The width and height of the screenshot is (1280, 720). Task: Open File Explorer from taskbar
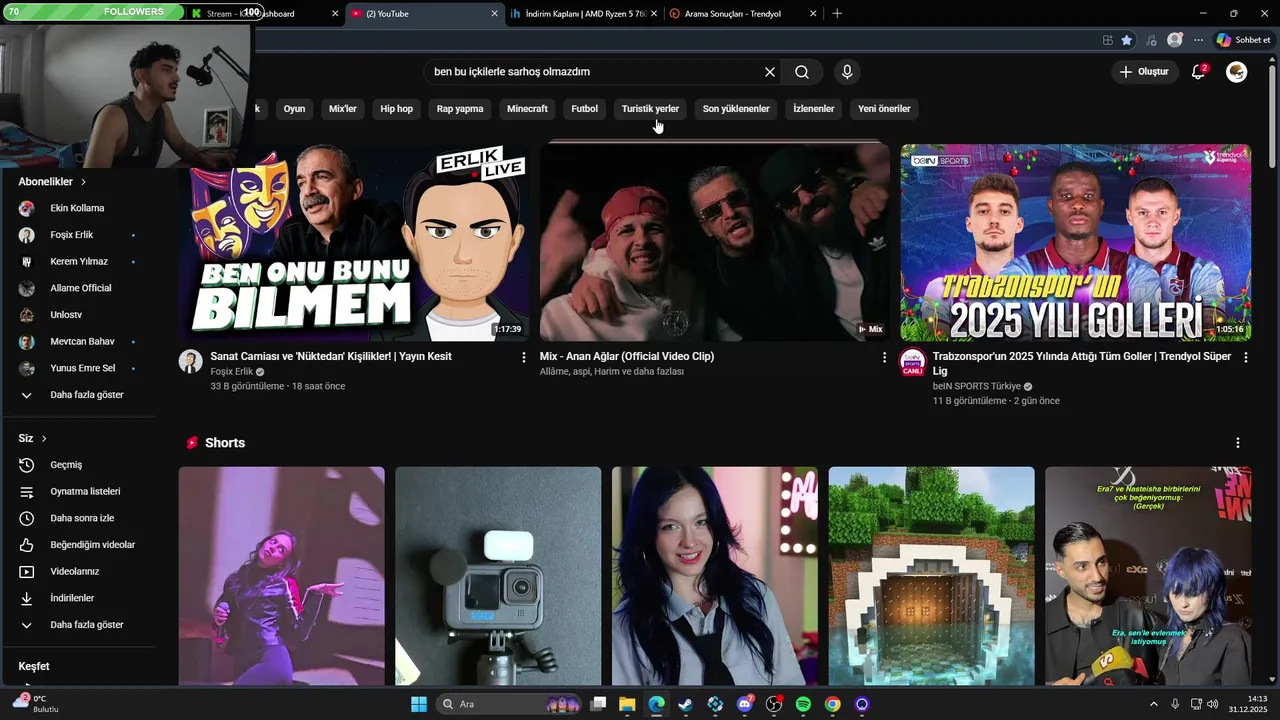[627, 704]
